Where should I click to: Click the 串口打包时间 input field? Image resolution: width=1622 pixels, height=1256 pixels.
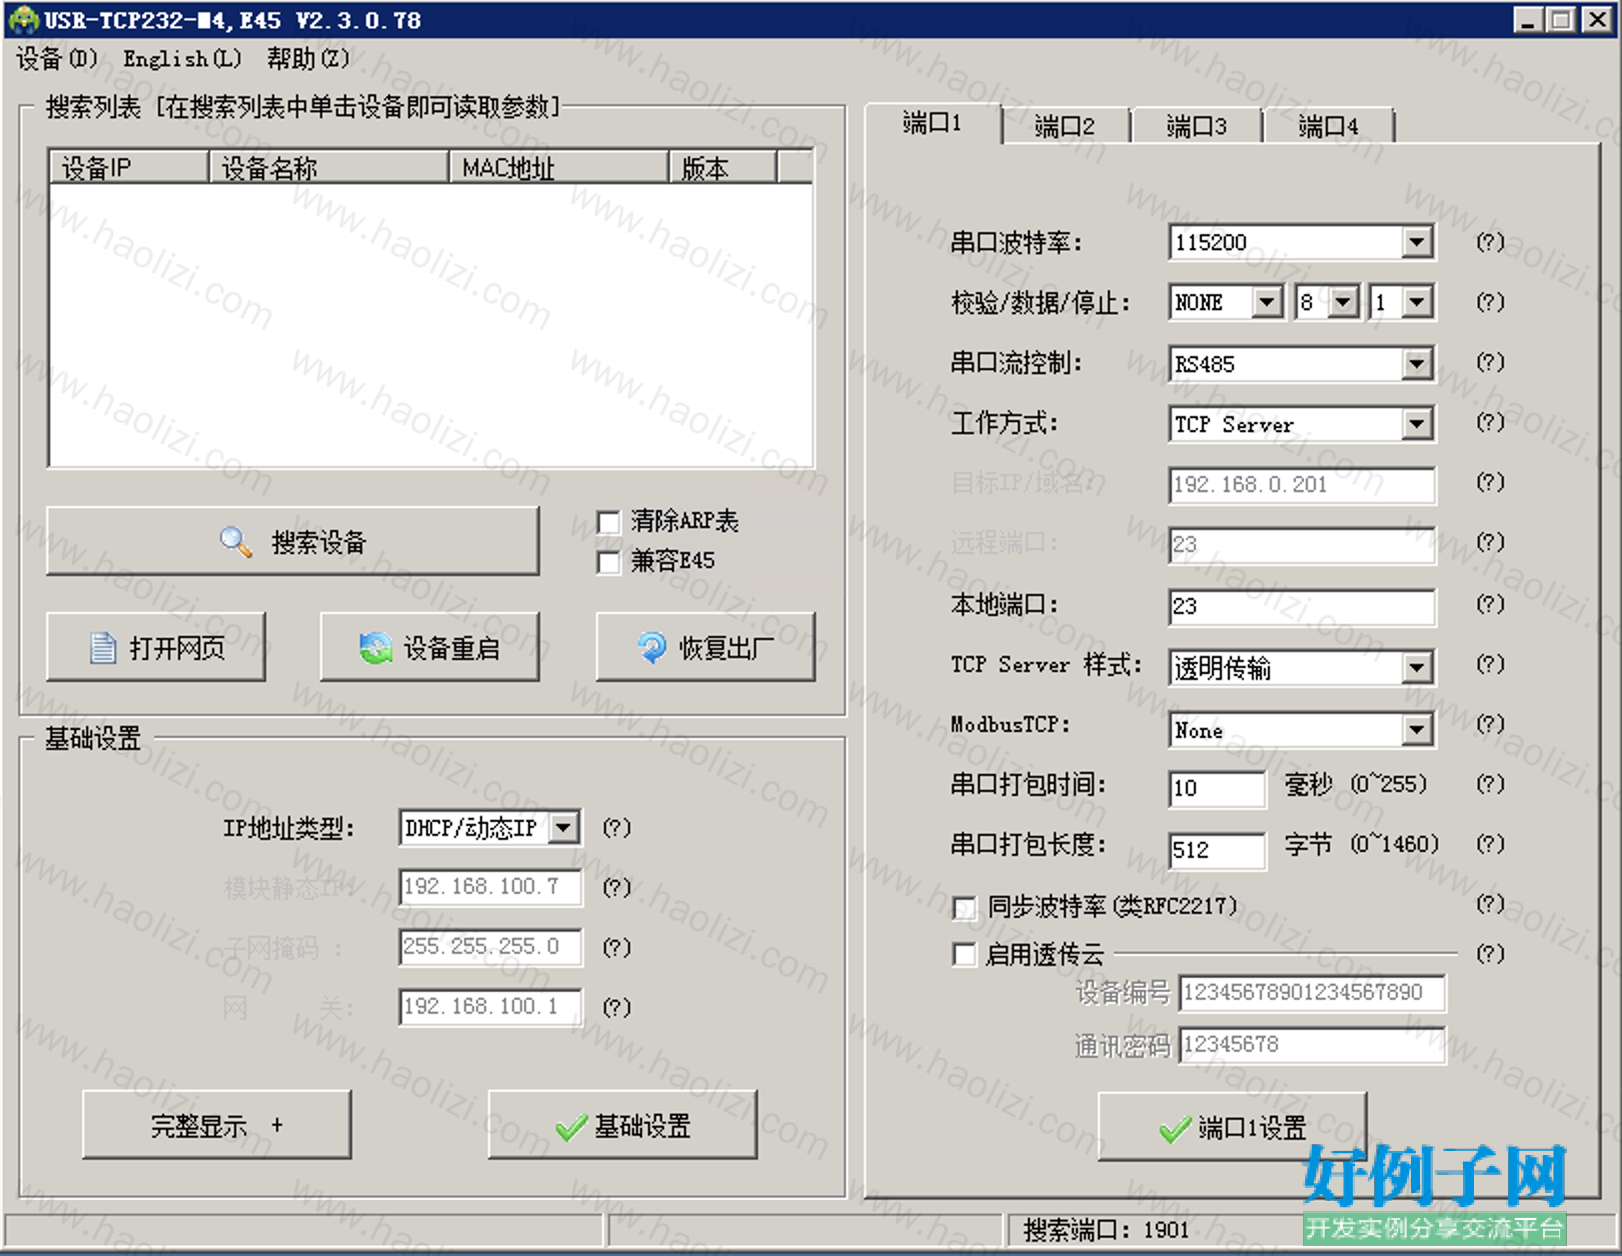click(x=1217, y=788)
